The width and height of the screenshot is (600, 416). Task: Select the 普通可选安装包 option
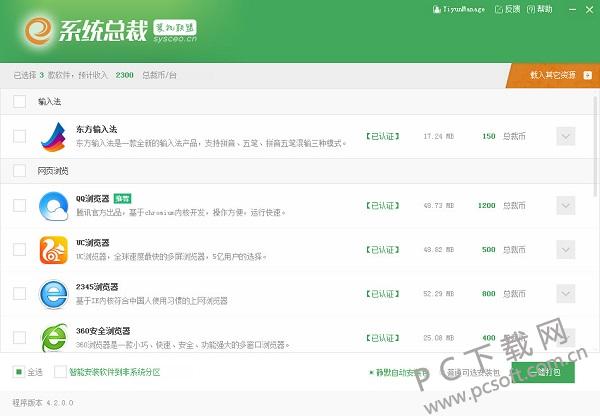[470, 372]
